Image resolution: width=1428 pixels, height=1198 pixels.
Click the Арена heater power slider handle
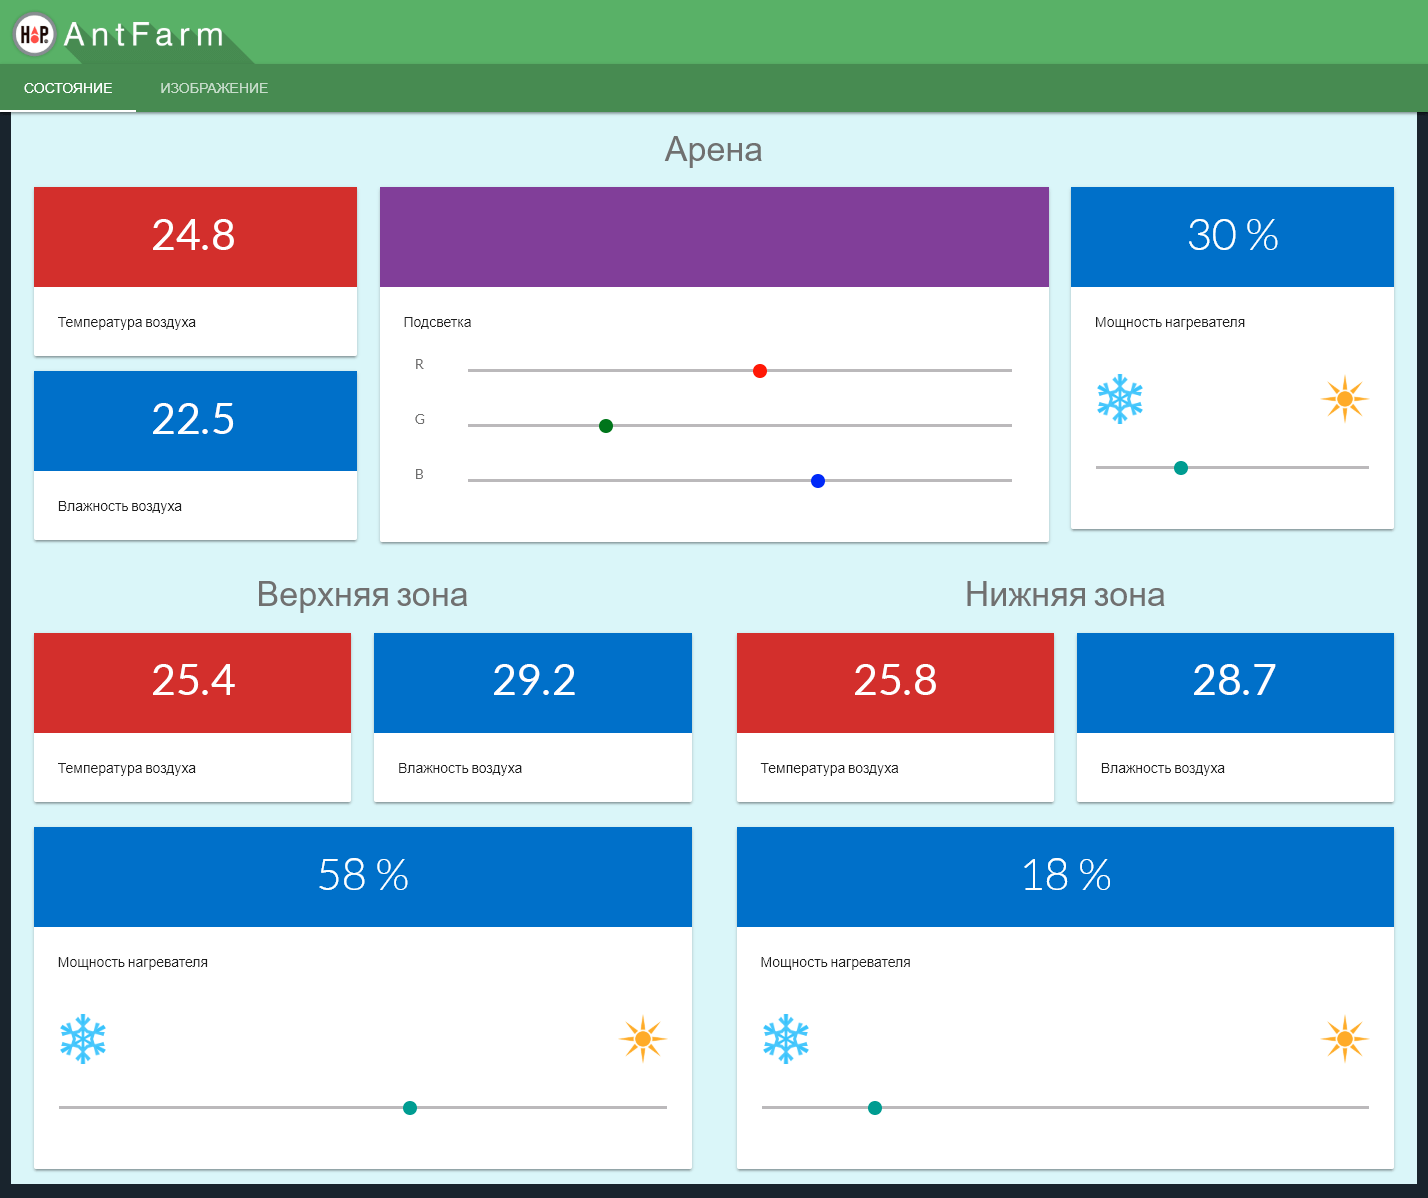[x=1181, y=468]
